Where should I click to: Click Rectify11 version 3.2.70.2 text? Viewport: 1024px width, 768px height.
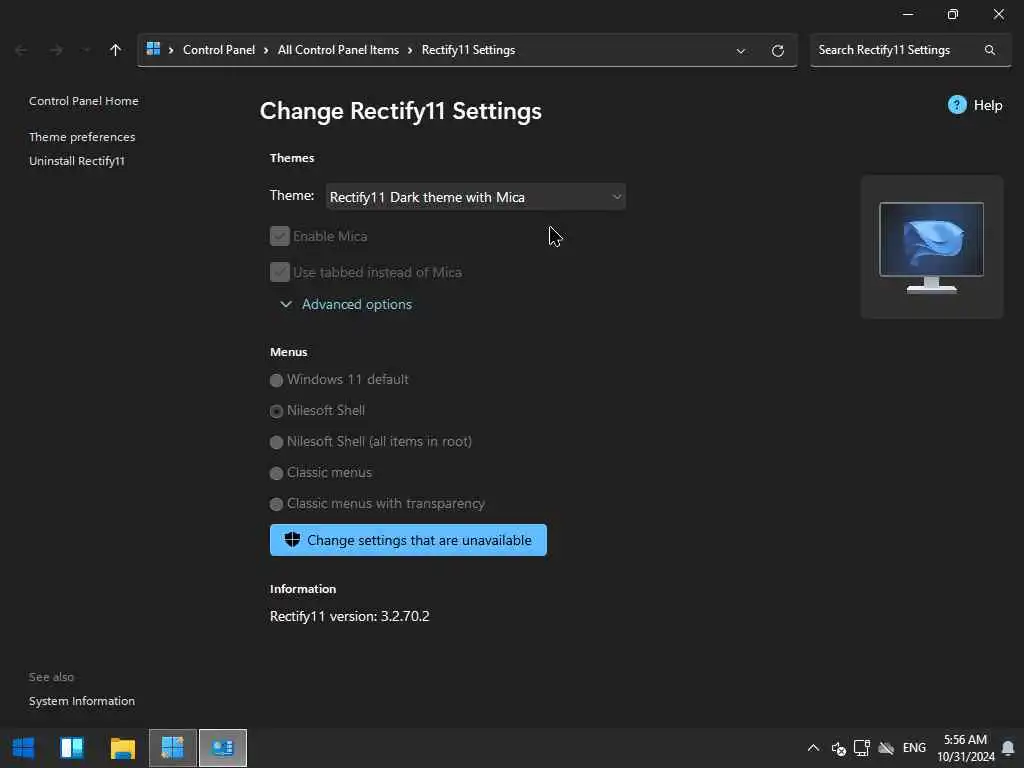pyautogui.click(x=349, y=616)
